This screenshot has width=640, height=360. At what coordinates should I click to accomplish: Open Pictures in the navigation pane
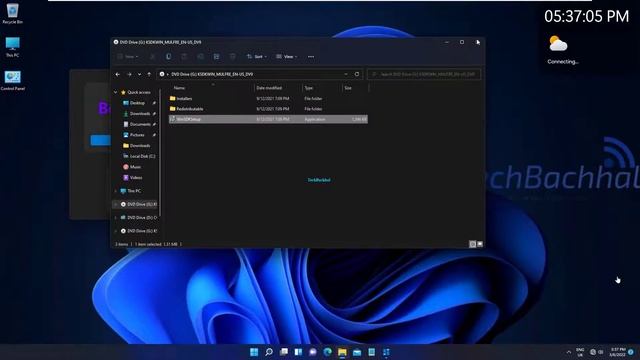tap(137, 135)
